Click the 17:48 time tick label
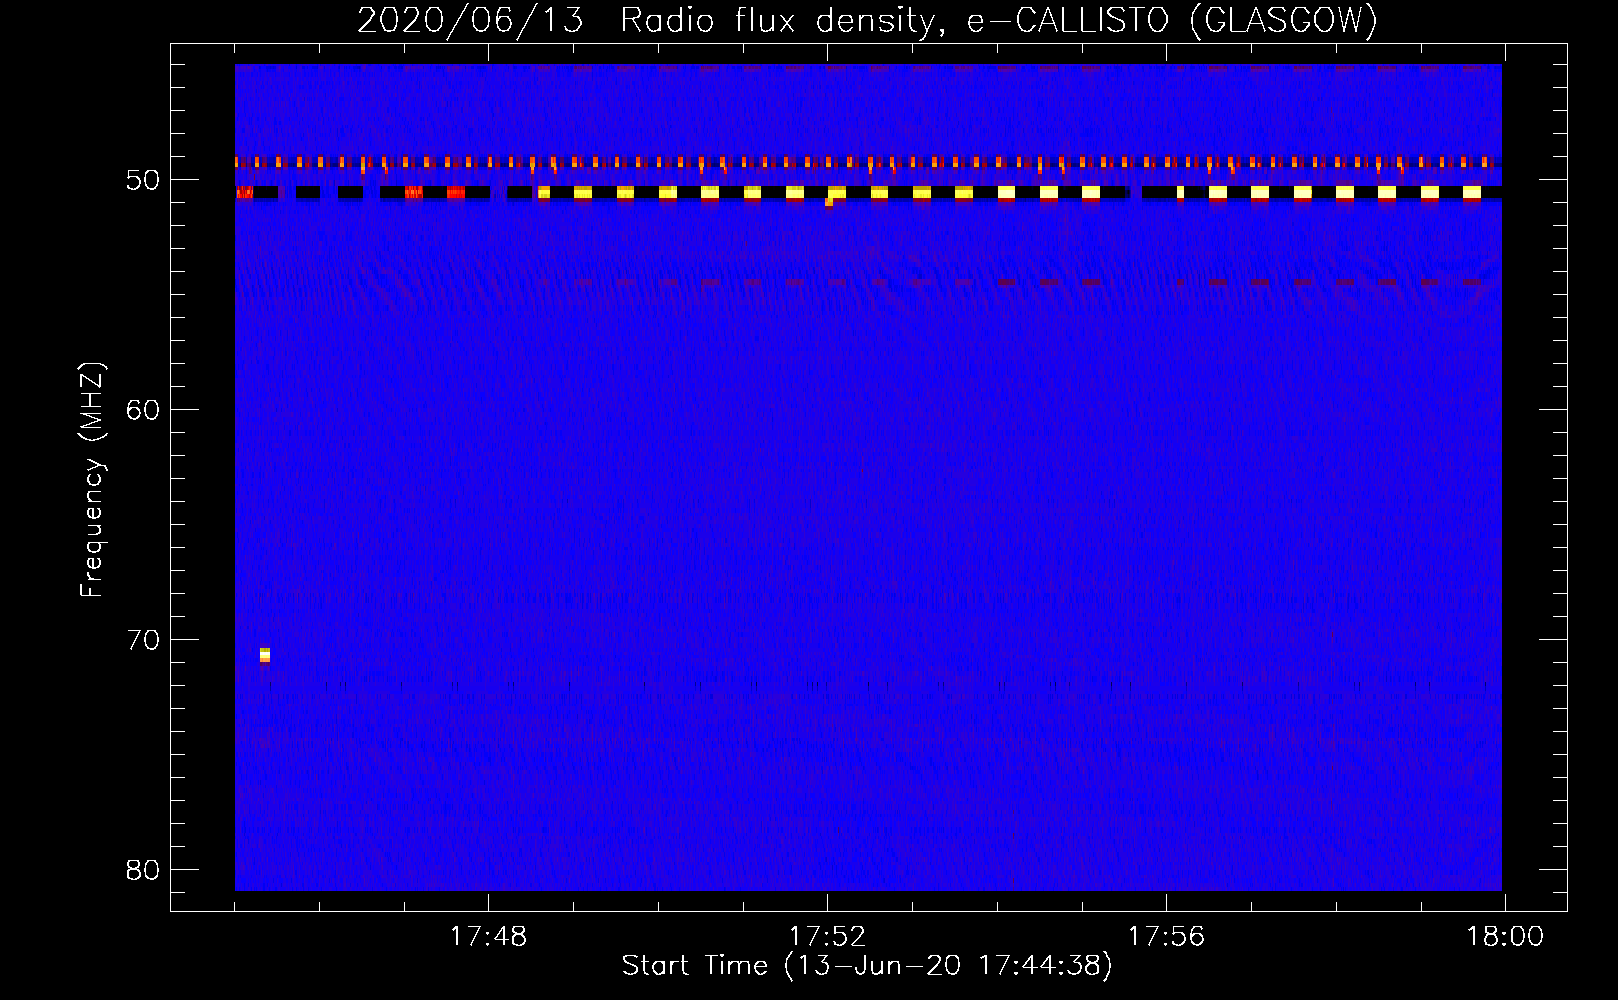The height and width of the screenshot is (1000, 1618). (x=488, y=937)
